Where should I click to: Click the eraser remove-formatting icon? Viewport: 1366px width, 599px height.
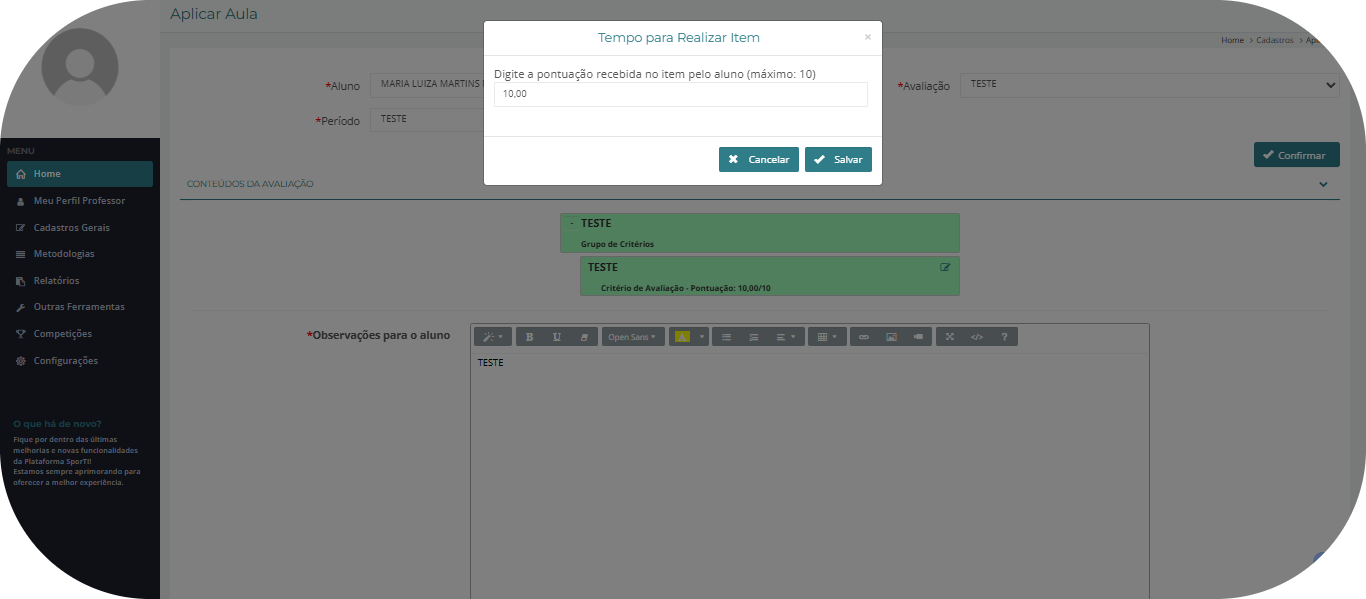(584, 337)
